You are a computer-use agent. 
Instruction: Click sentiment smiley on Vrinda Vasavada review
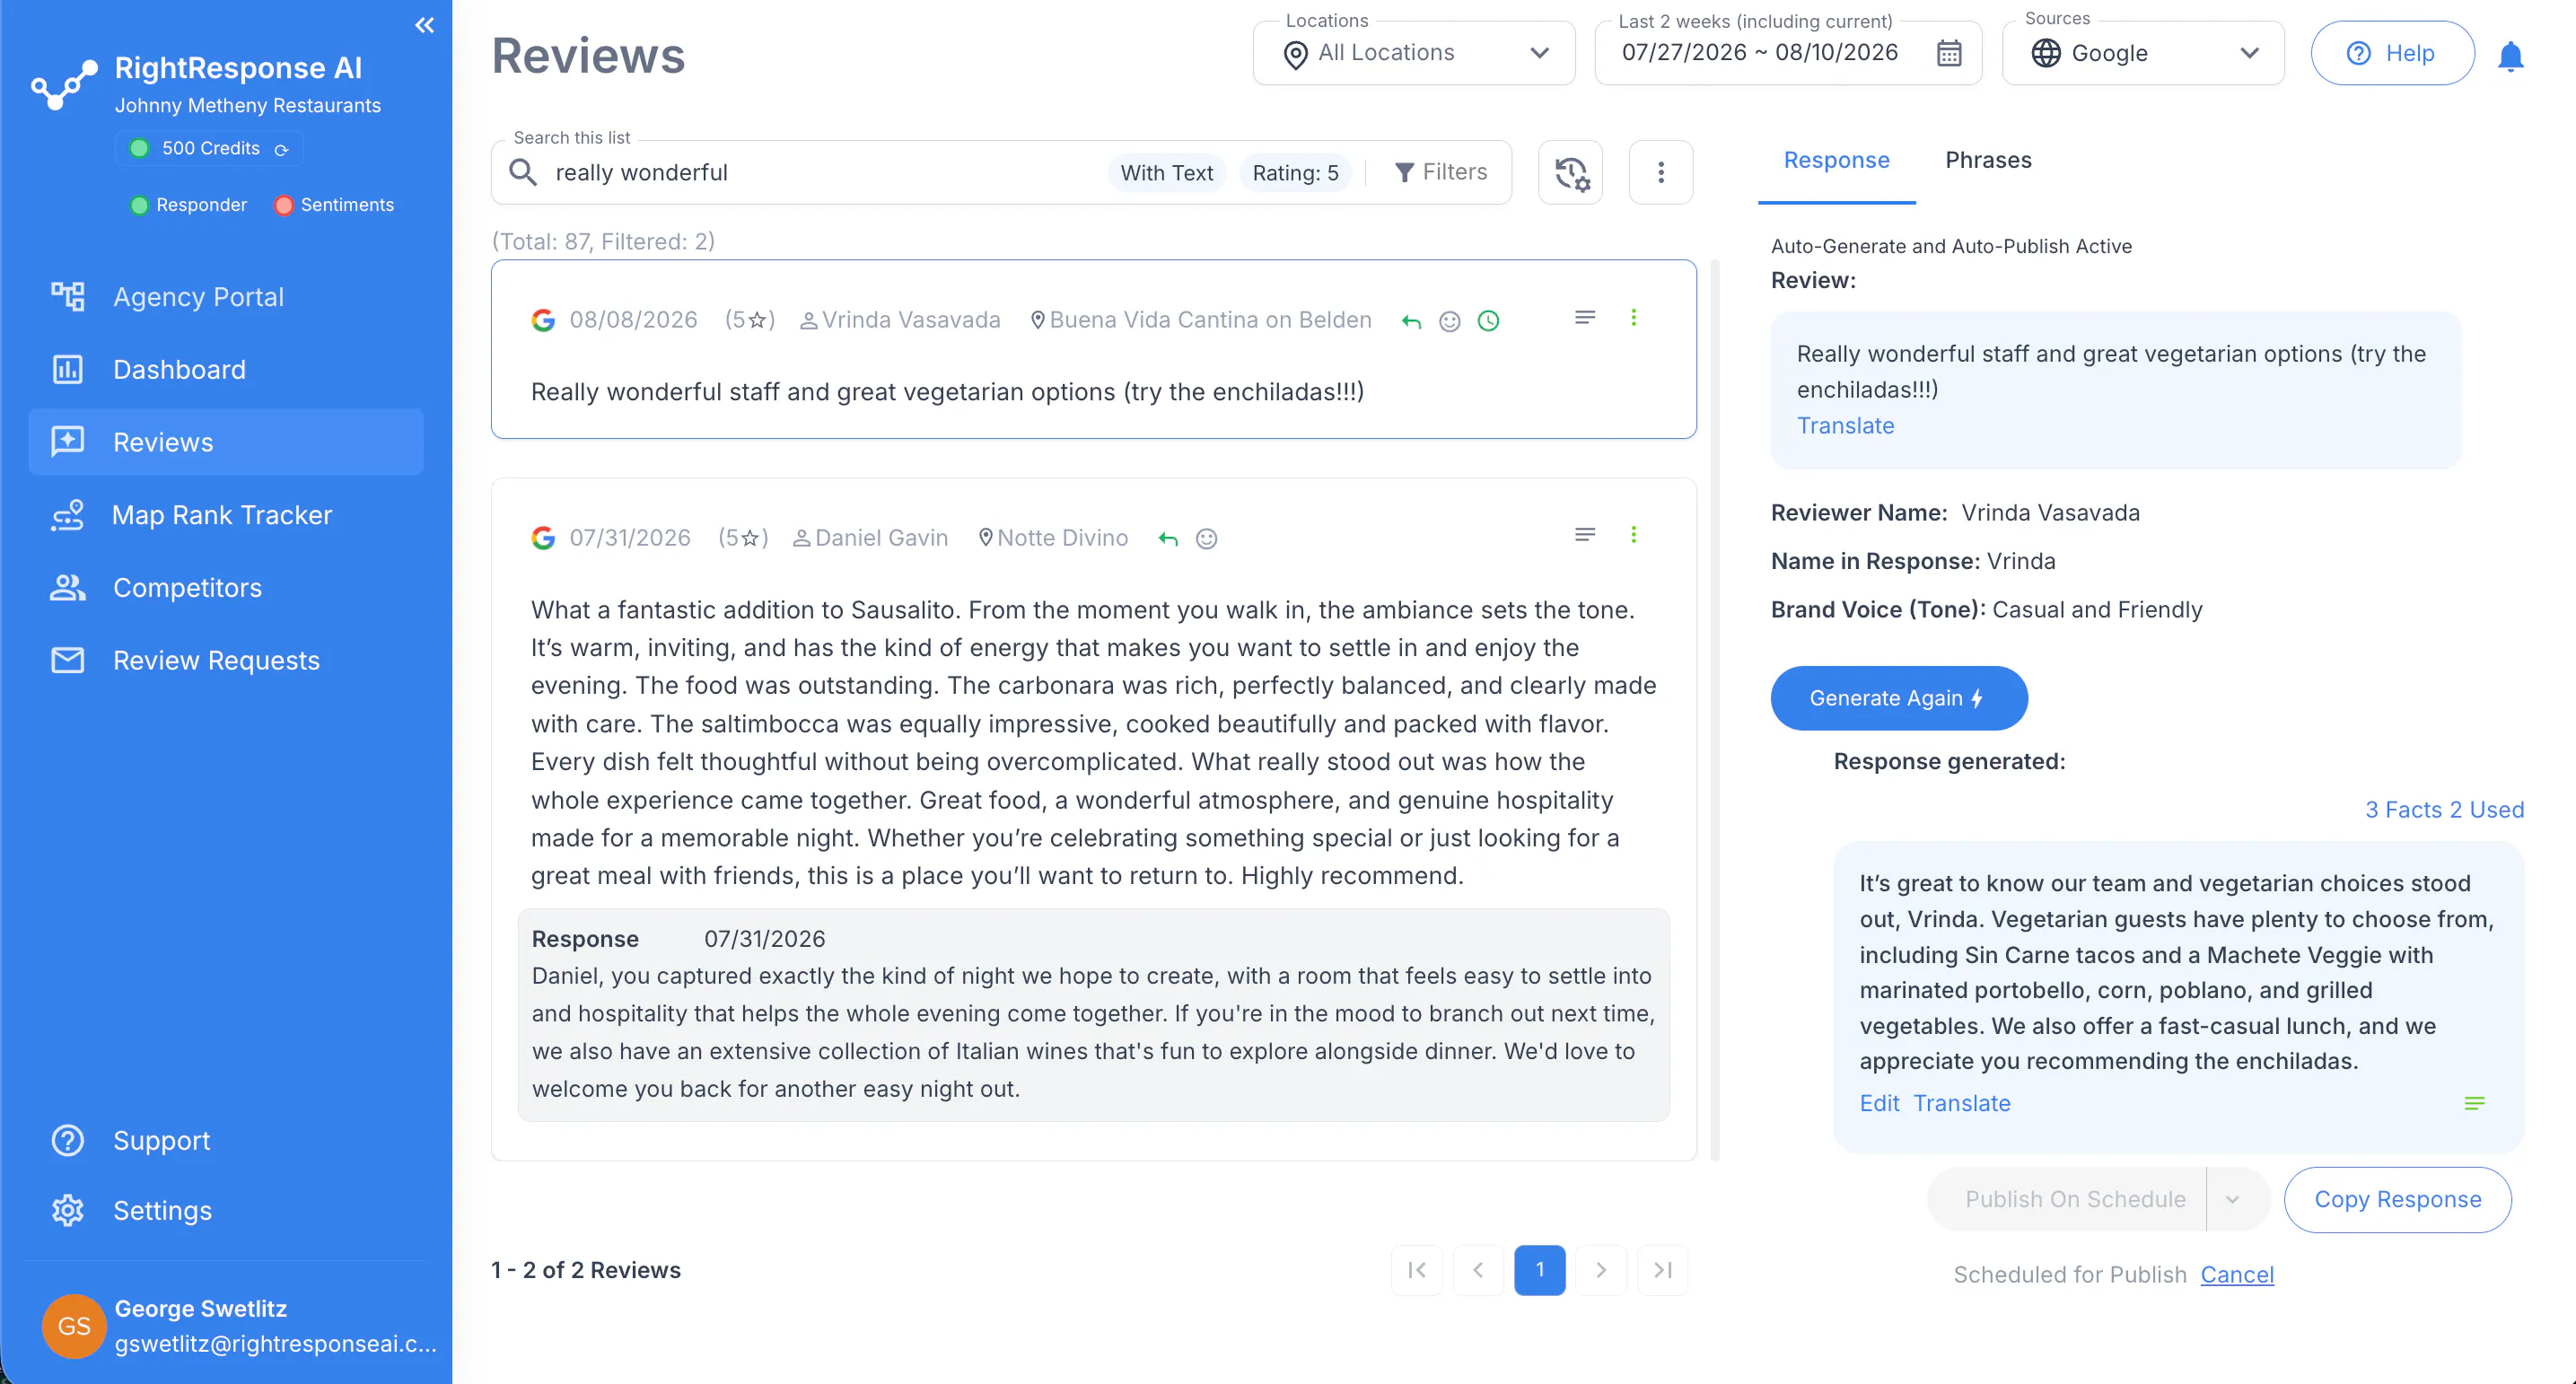coord(1449,321)
